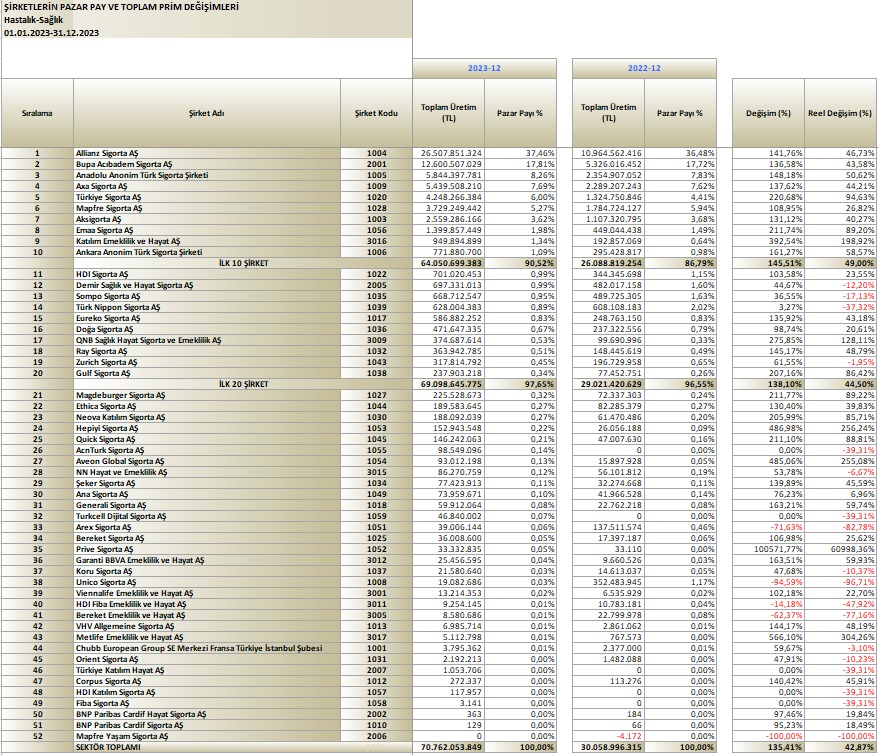Viewport: 878px width, 755px height.
Task: Click the Gulf Sigorta AŞ cell
Action: [207, 373]
